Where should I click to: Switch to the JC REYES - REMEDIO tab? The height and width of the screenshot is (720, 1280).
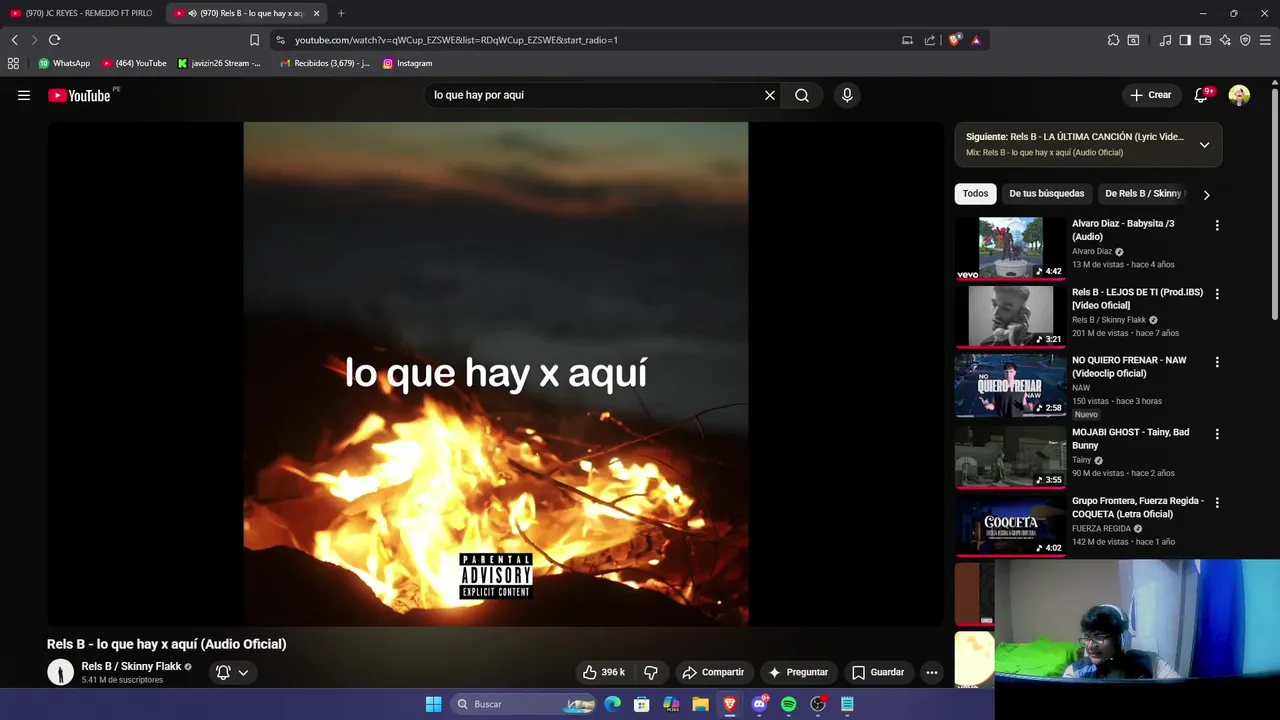click(82, 13)
